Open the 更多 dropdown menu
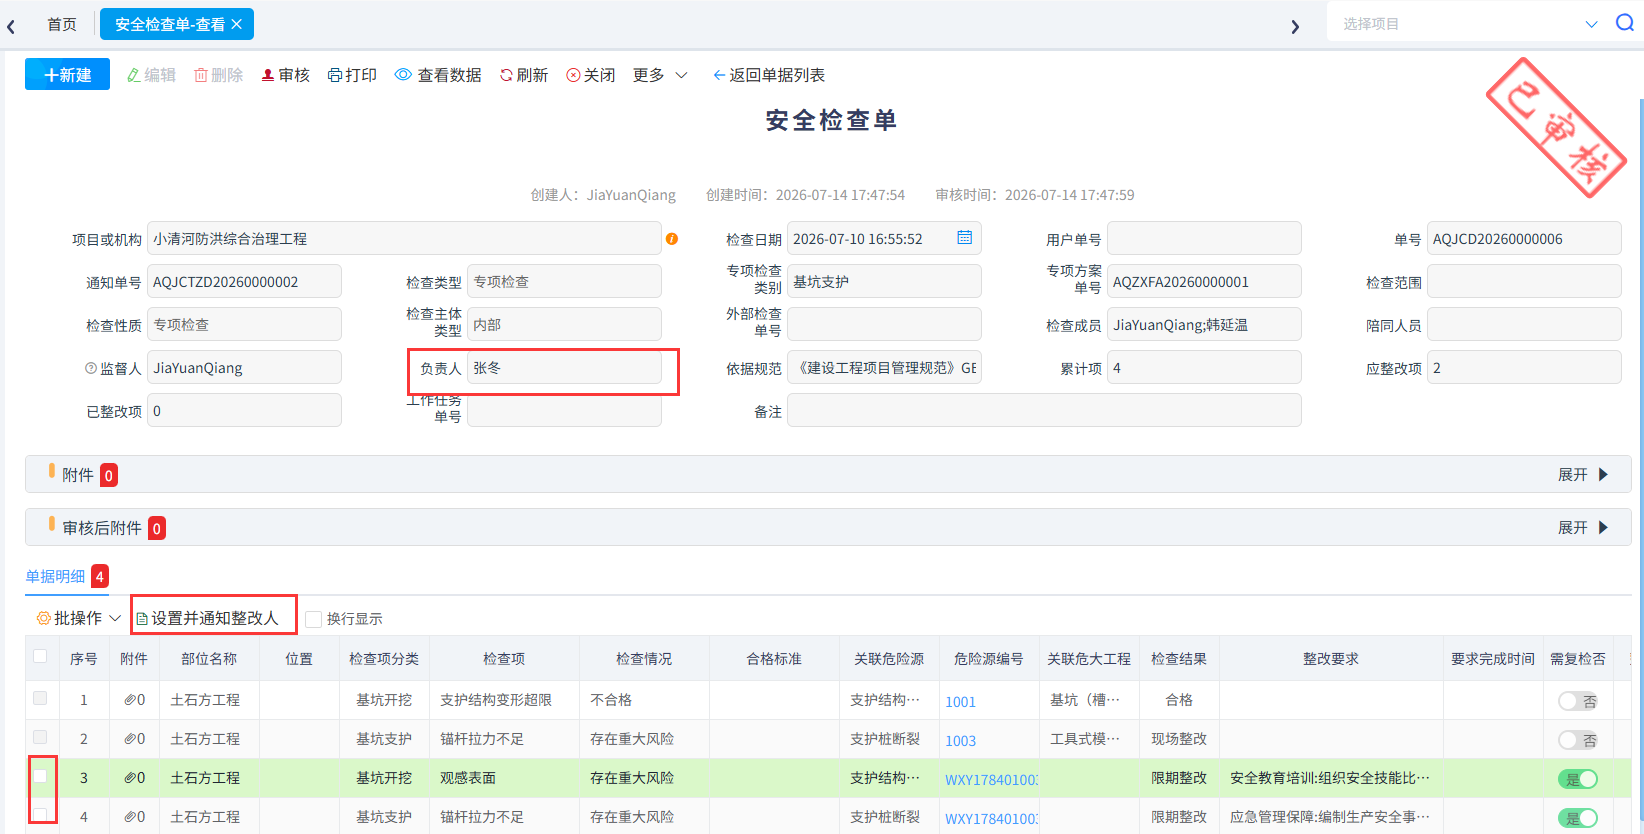Image resolution: width=1644 pixels, height=834 pixels. [x=660, y=75]
